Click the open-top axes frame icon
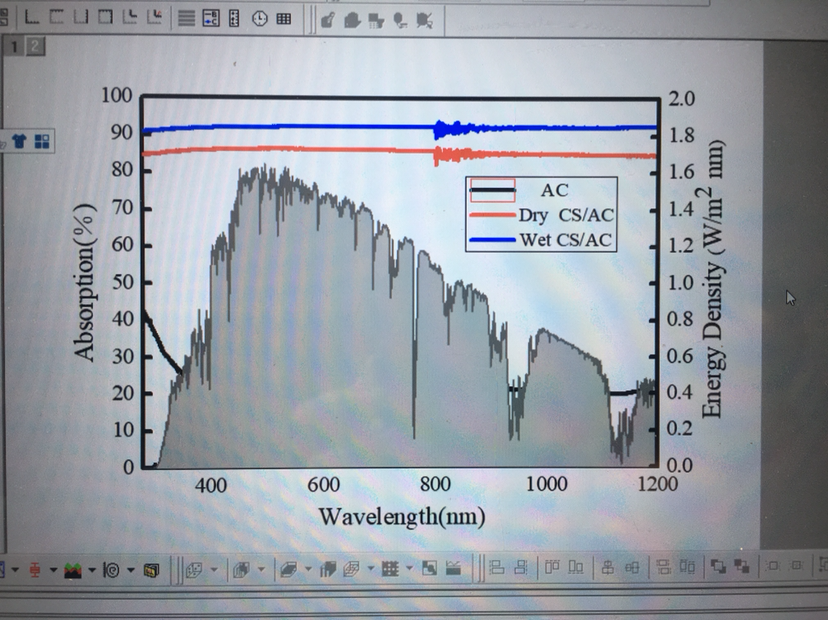 [81, 17]
